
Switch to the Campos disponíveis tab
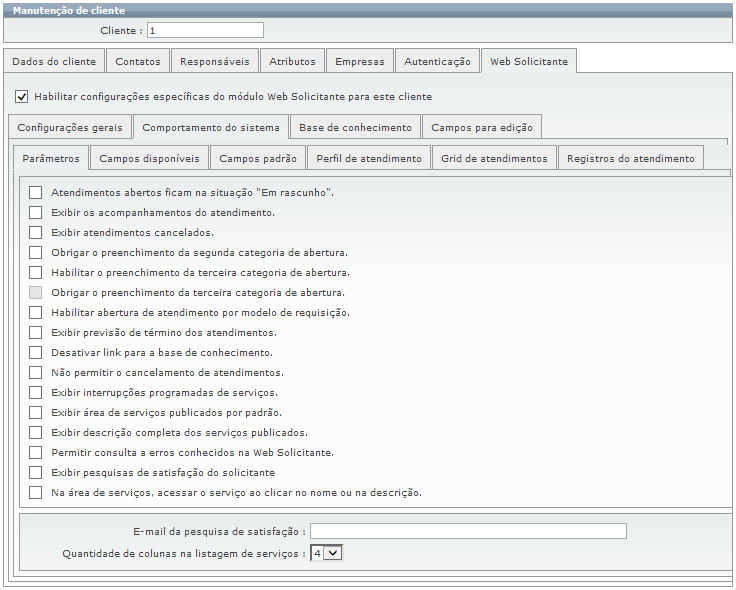(x=149, y=158)
